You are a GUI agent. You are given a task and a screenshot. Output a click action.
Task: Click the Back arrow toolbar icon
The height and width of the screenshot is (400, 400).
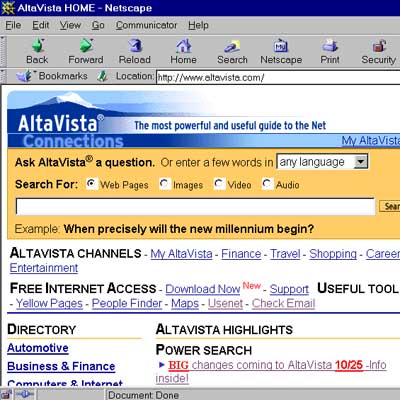pyautogui.click(x=38, y=45)
